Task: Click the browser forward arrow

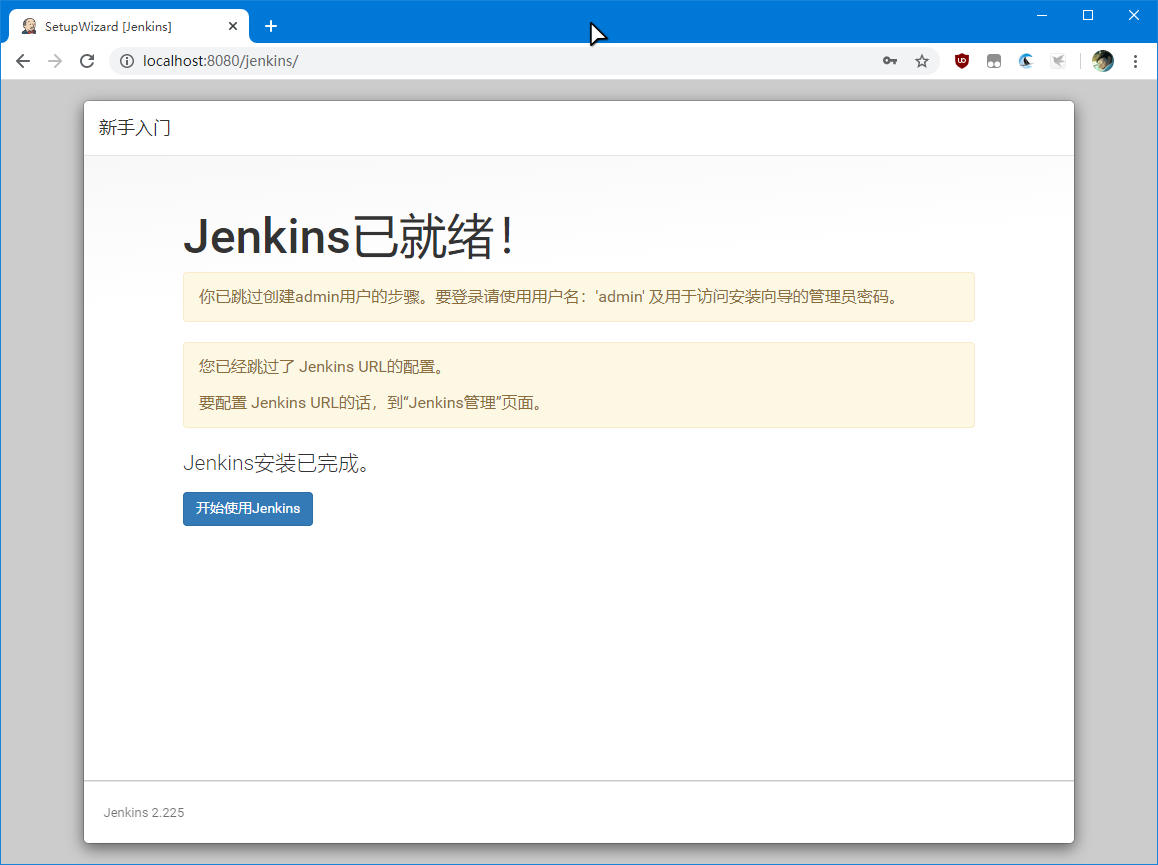Action: [x=55, y=61]
